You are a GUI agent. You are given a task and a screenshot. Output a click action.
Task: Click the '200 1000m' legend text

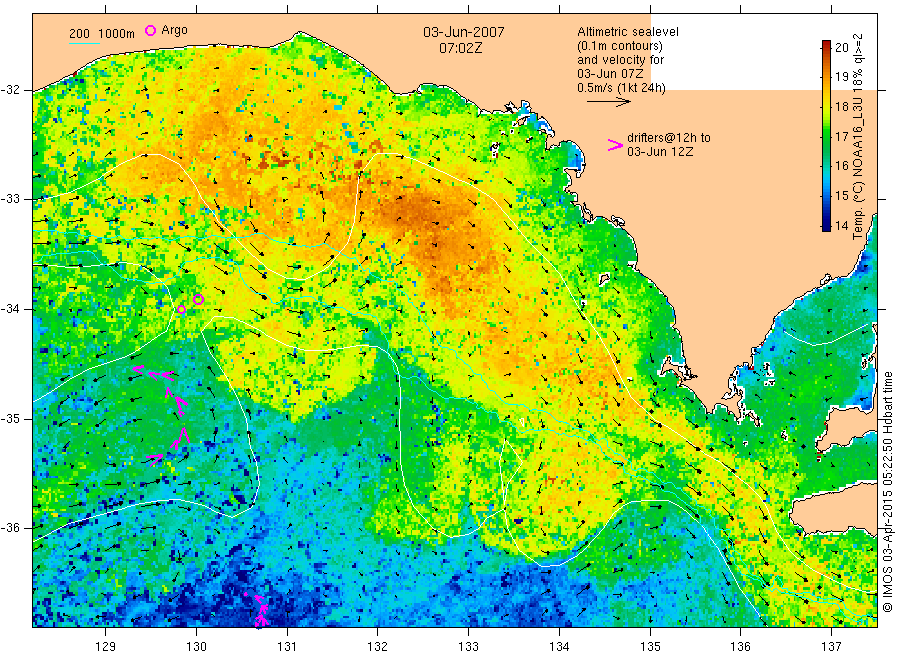click(x=102, y=34)
